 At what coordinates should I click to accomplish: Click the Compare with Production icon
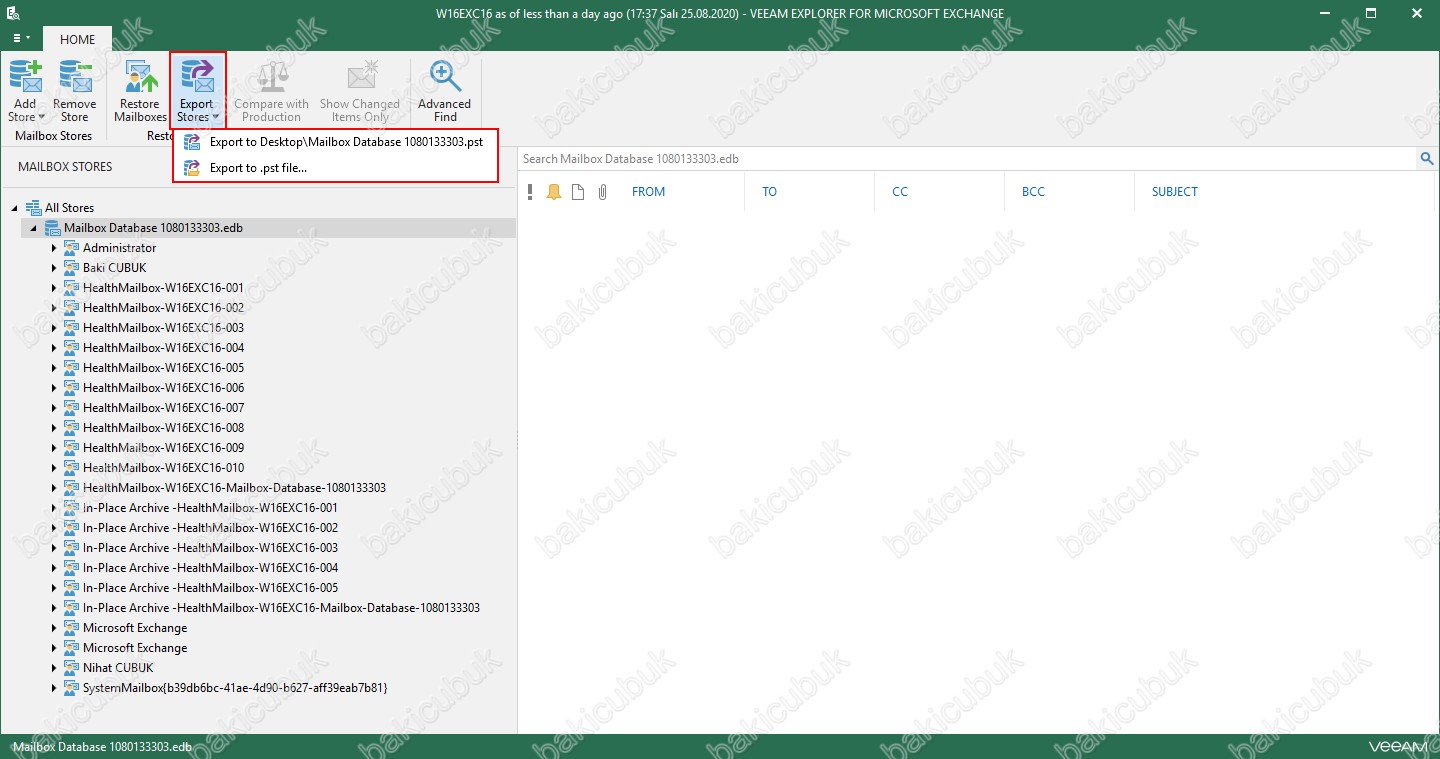pos(271,78)
